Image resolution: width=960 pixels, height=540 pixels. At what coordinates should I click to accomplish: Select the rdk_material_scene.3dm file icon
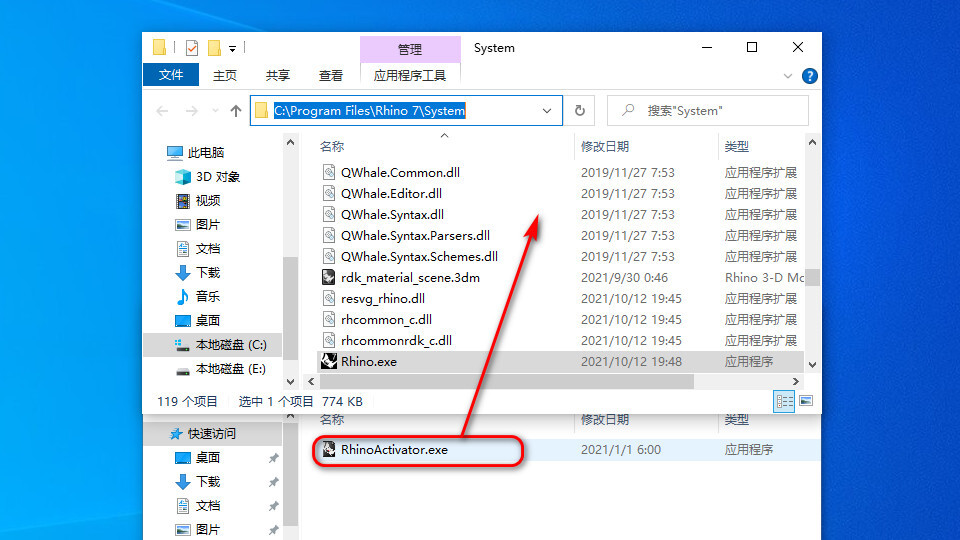[x=328, y=277]
